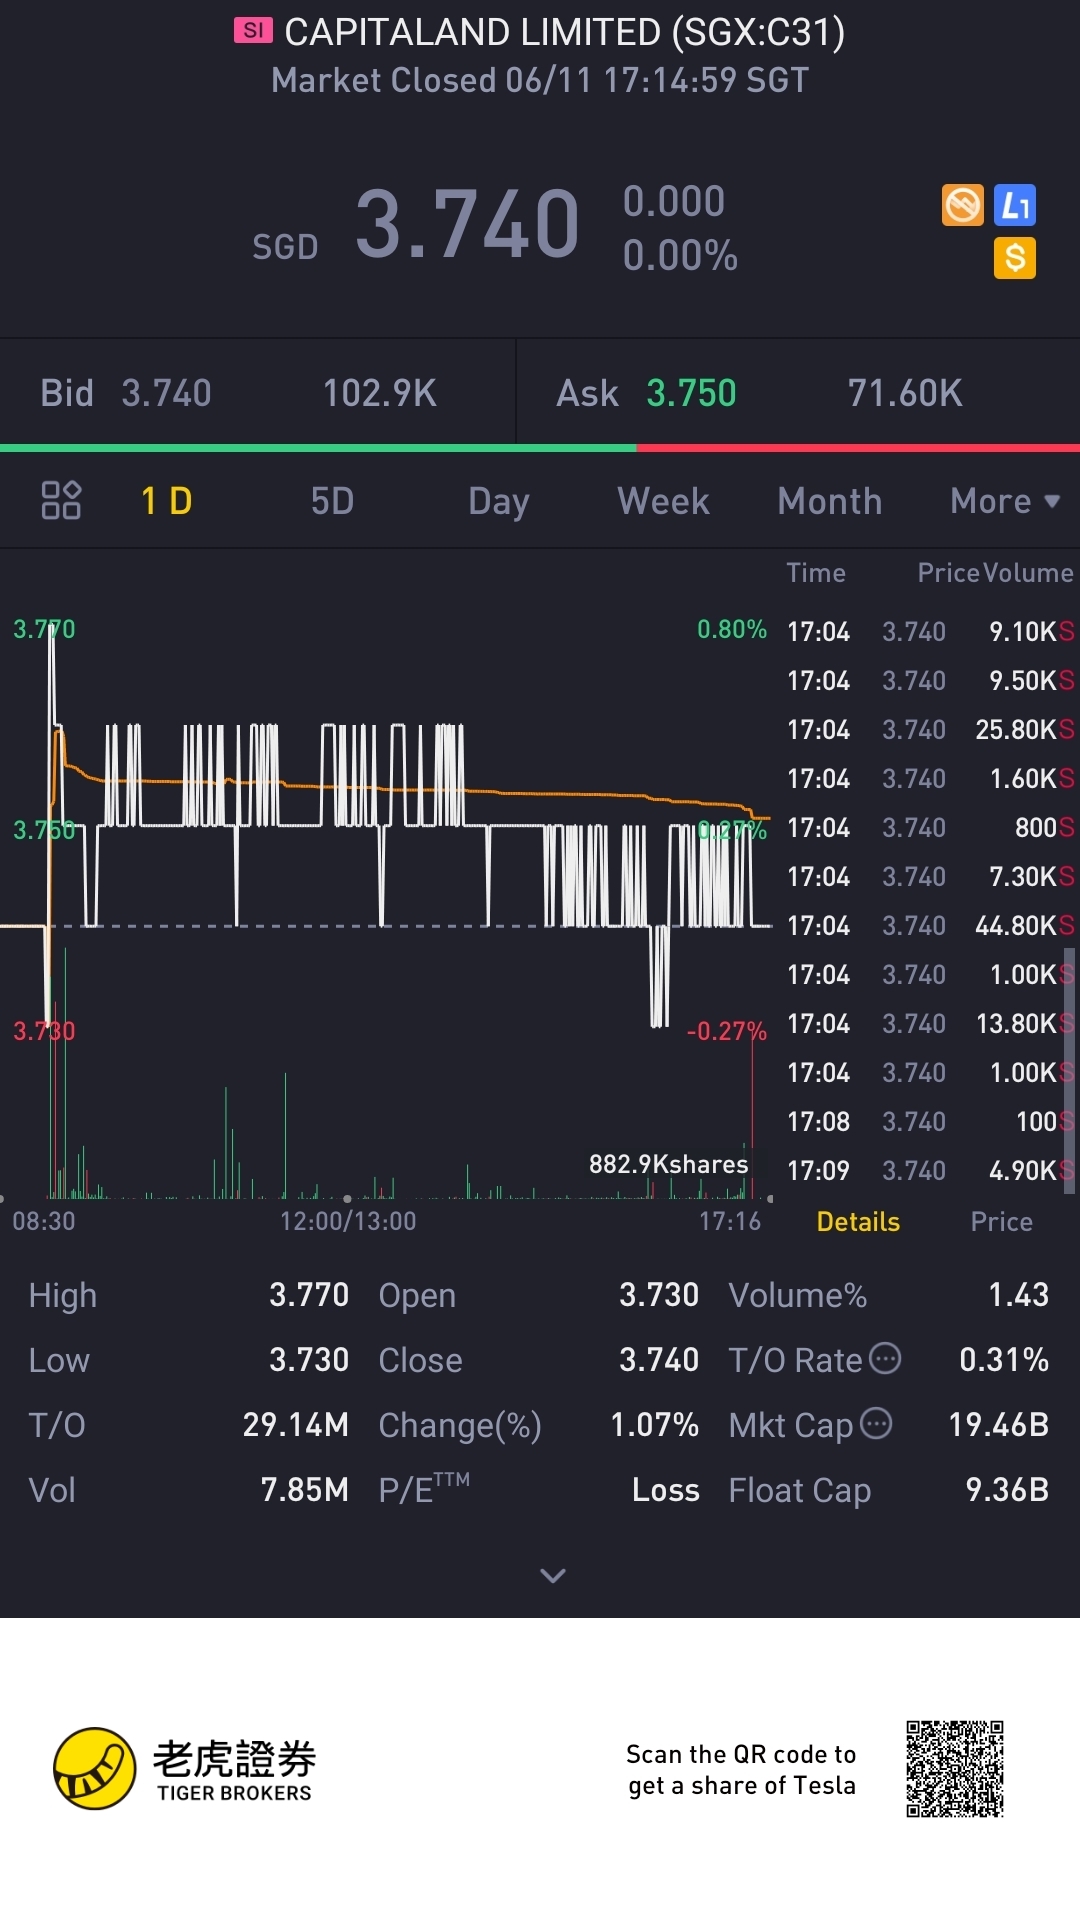Tap the Mkt Cap value 19.46B

[999, 1425]
